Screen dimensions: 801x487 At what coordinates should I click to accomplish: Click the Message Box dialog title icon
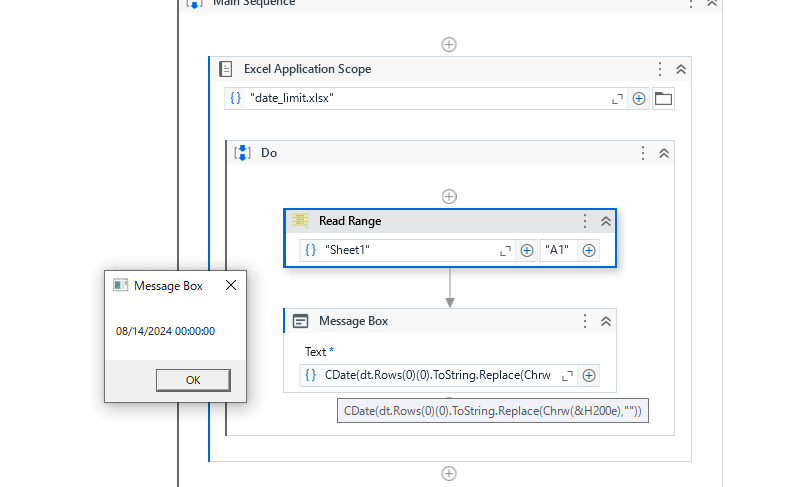tap(121, 285)
